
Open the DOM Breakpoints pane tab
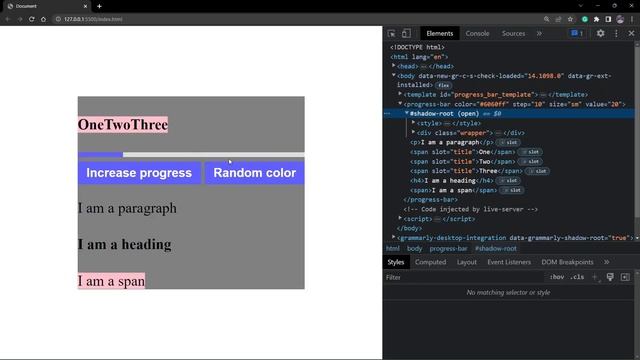click(567, 262)
